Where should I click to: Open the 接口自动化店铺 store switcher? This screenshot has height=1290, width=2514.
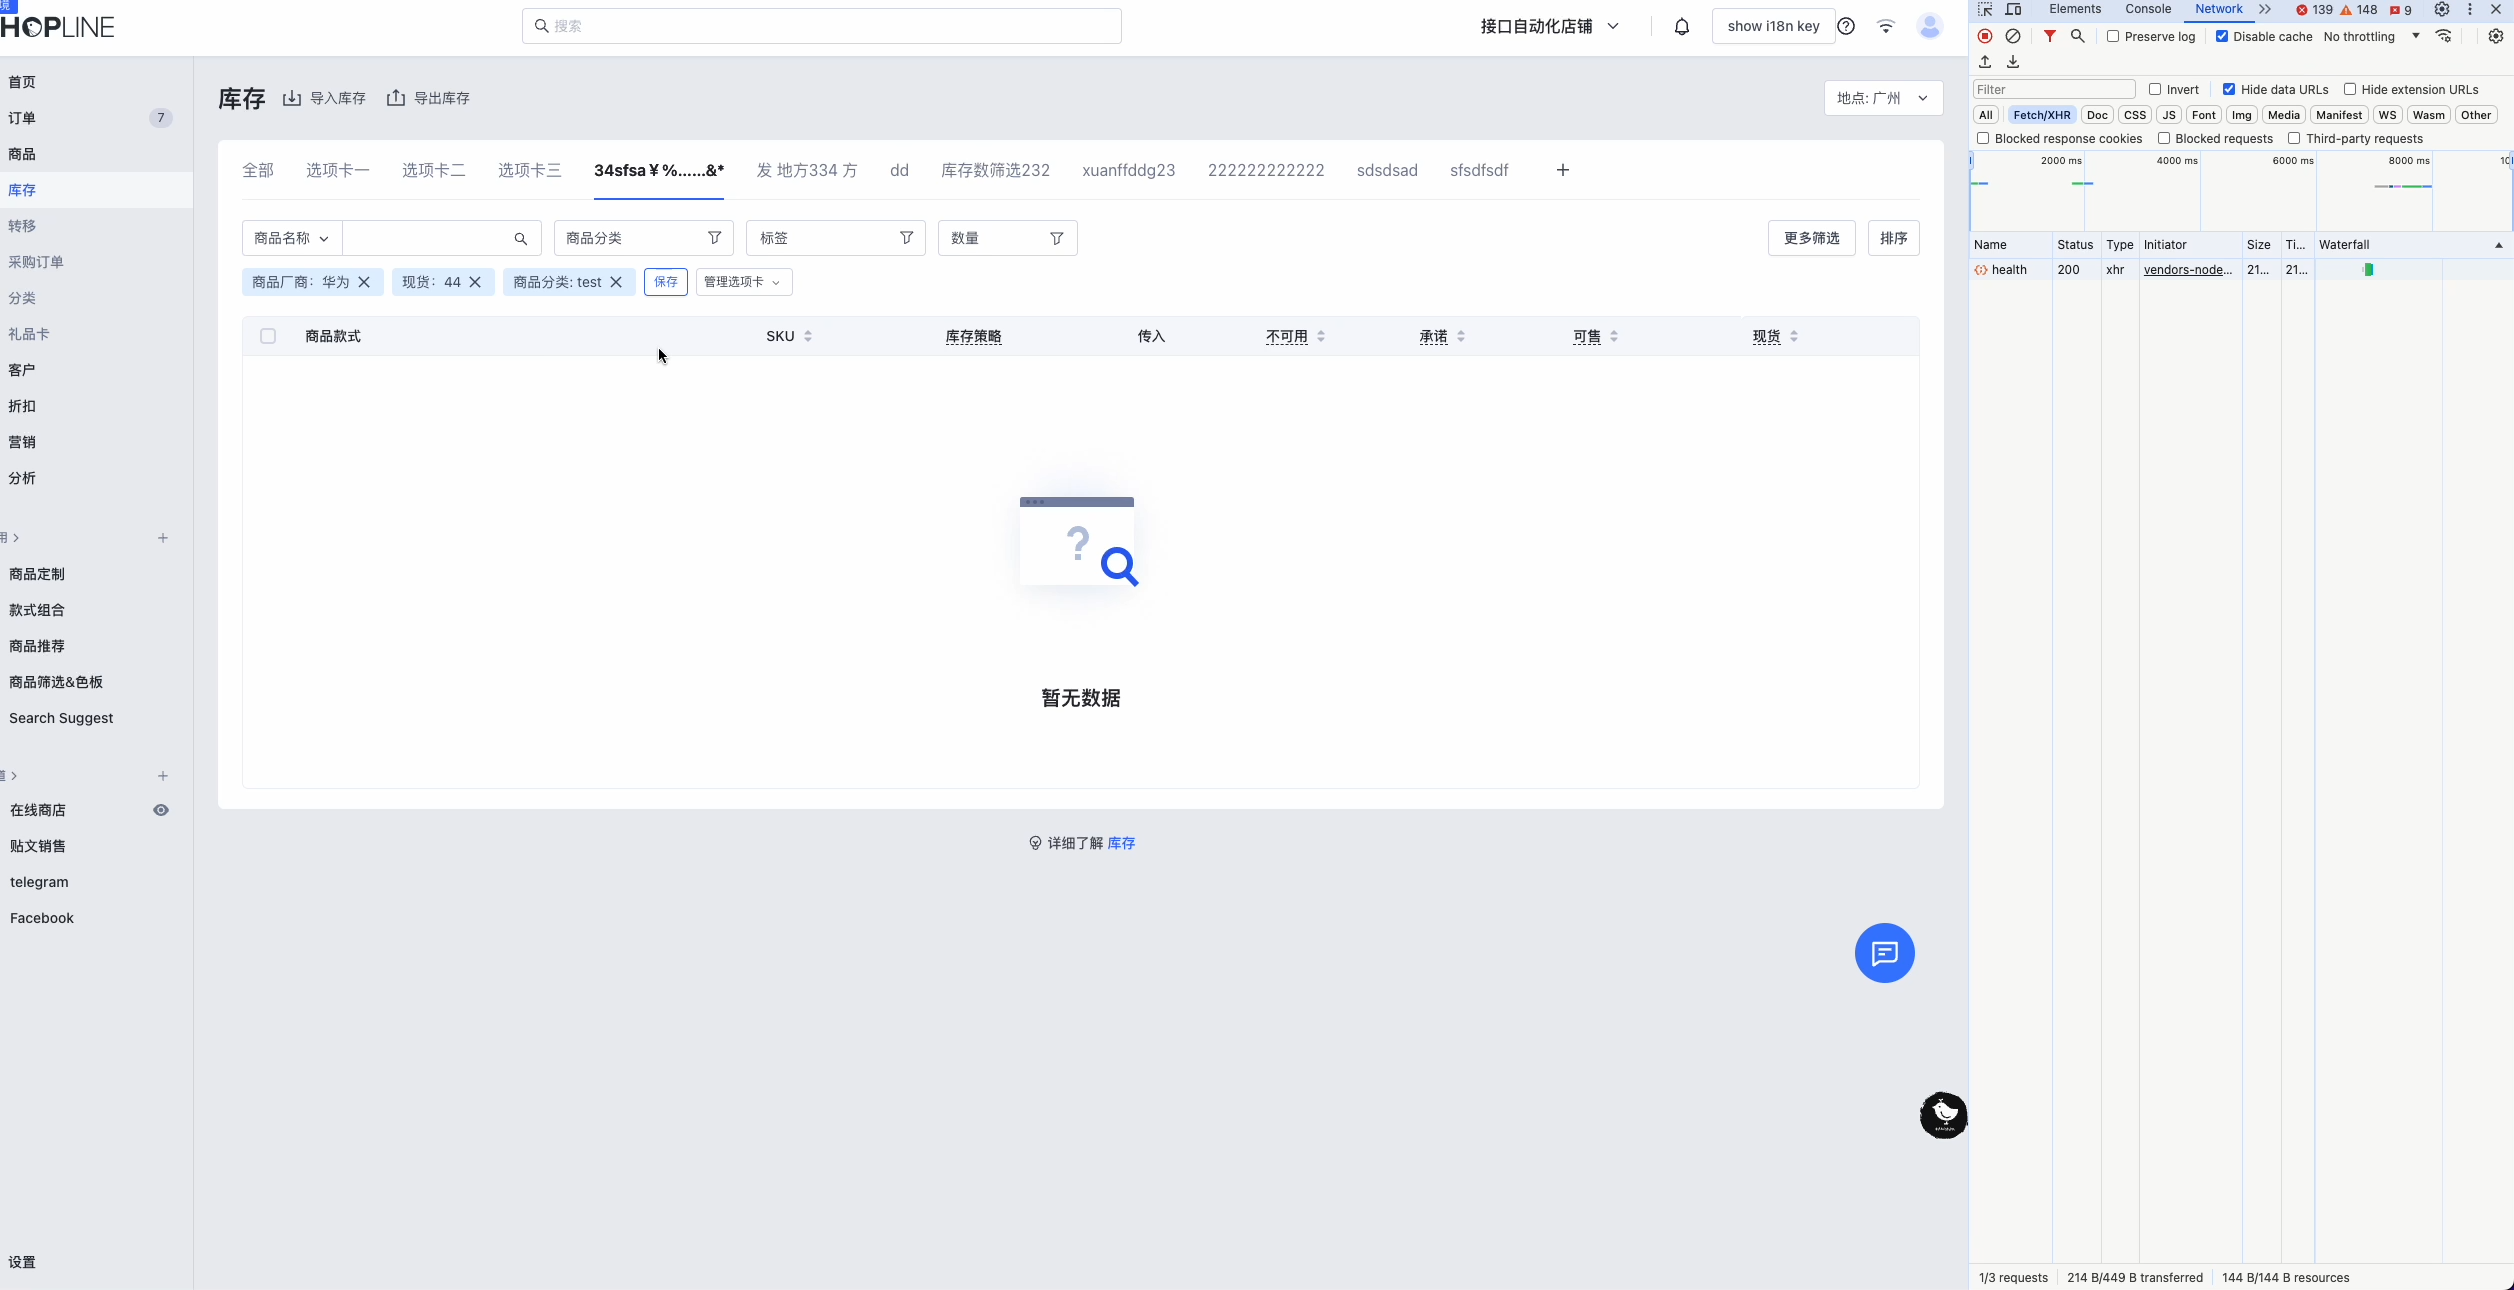point(1549,27)
